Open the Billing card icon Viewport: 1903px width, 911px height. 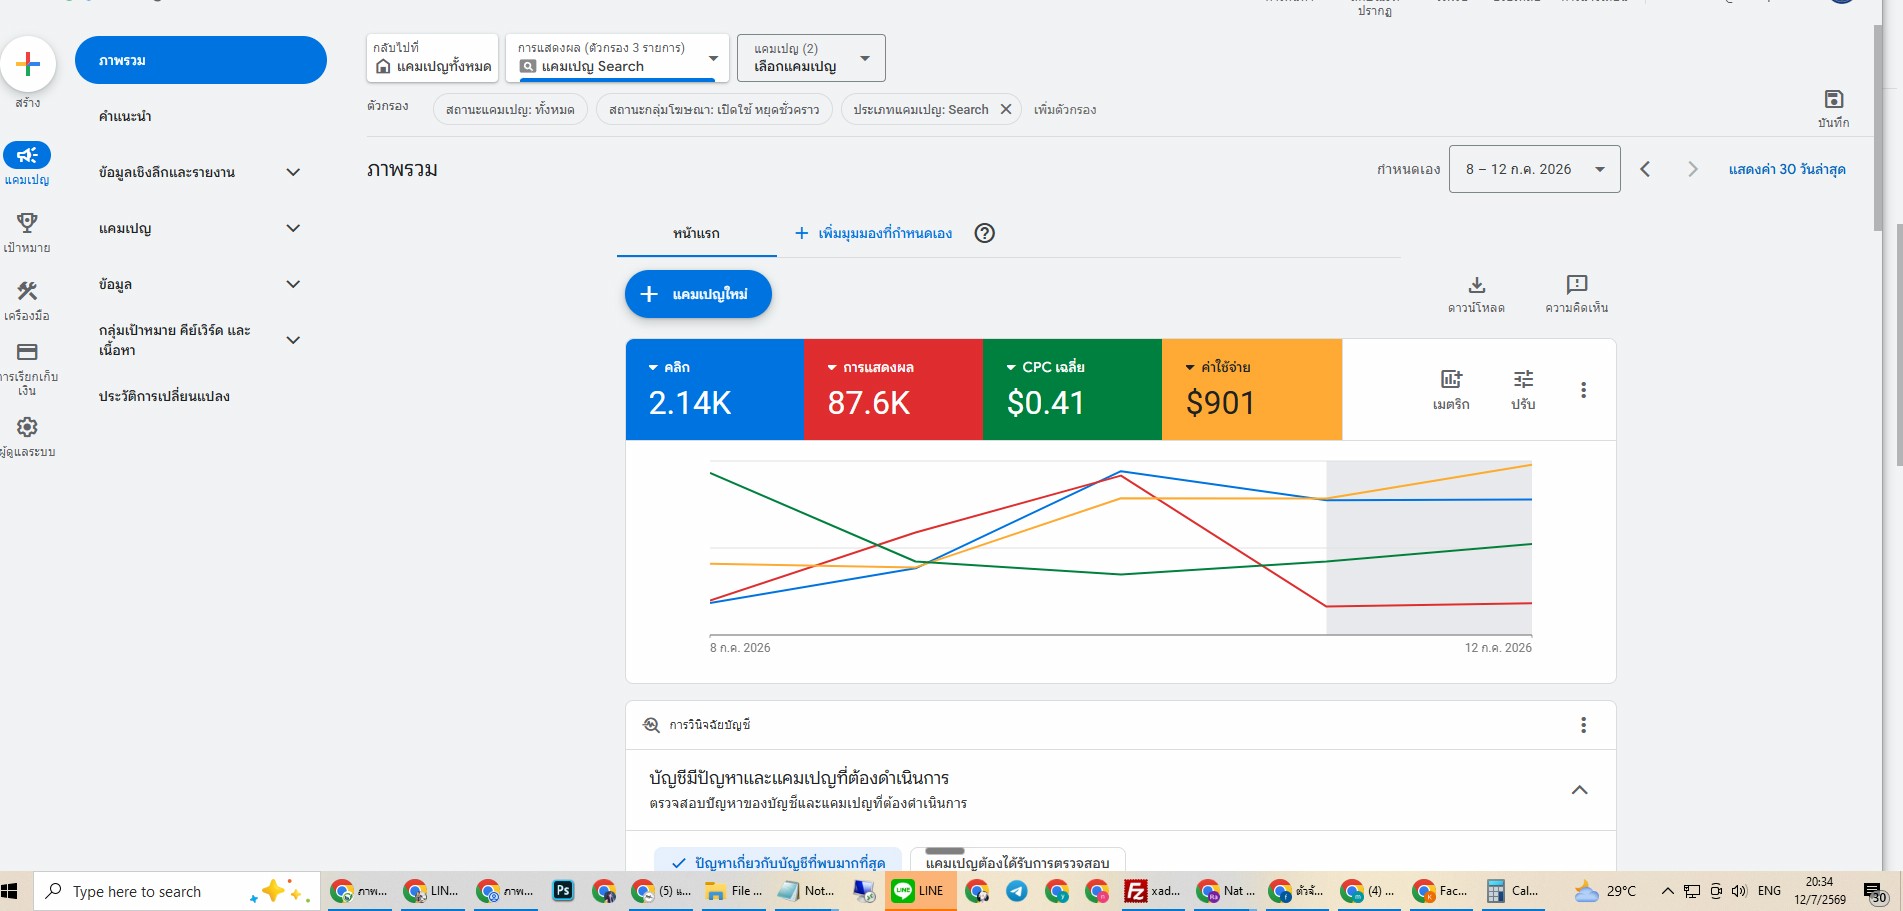click(27, 352)
